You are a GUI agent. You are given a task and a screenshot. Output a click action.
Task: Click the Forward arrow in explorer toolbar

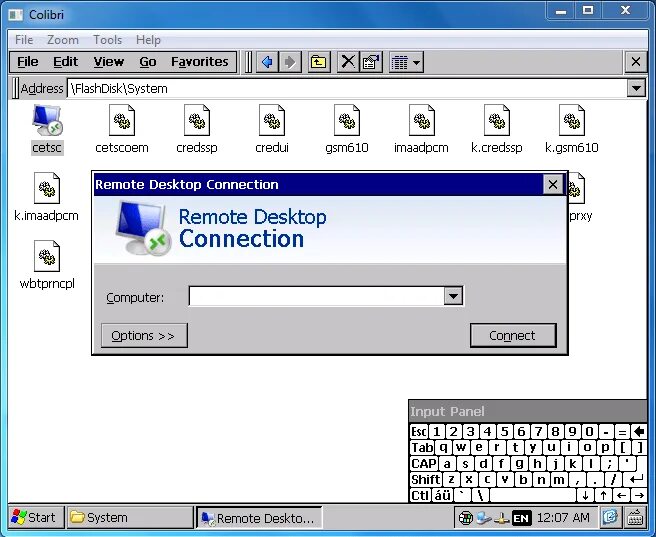(x=290, y=62)
